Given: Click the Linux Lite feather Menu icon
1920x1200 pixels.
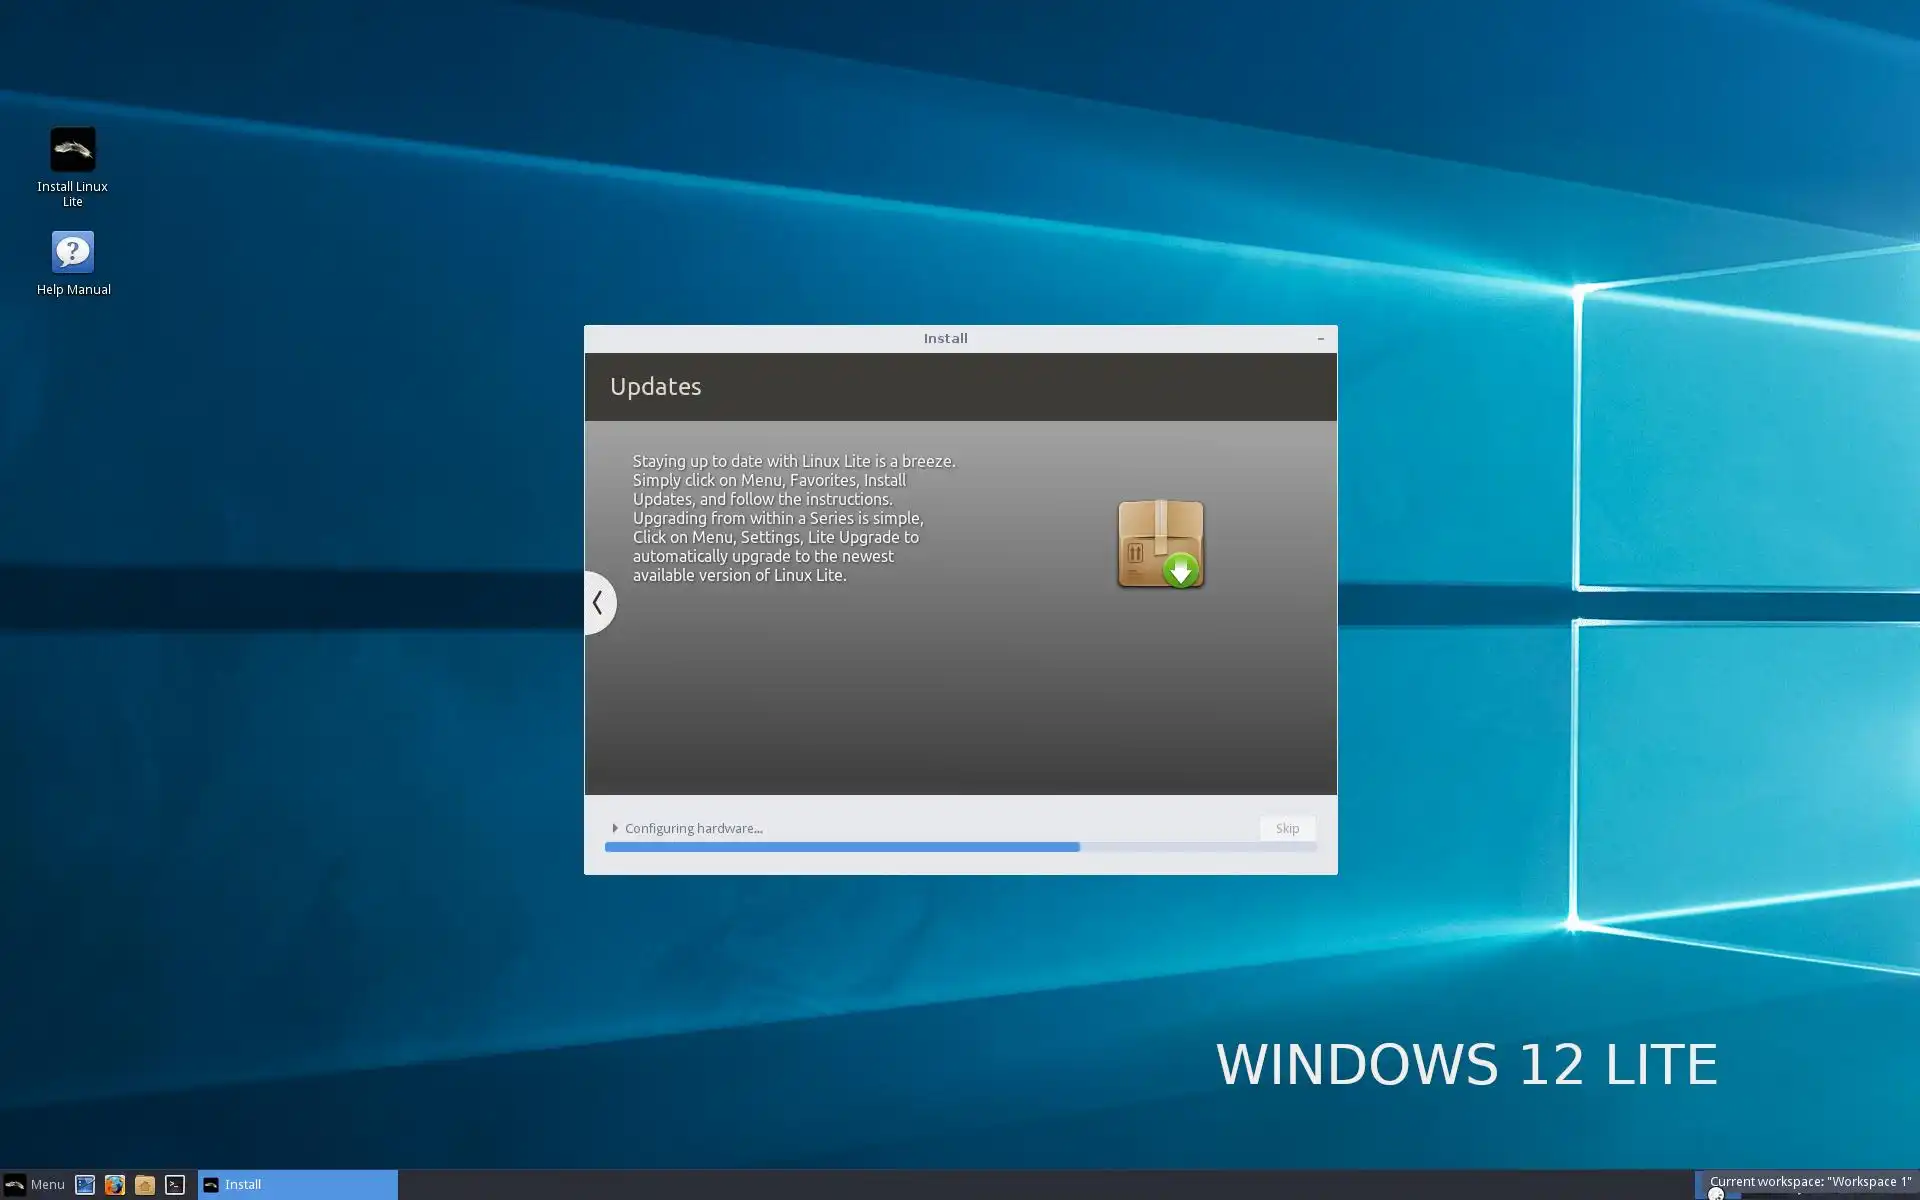Looking at the screenshot, I should pyautogui.click(x=15, y=1185).
